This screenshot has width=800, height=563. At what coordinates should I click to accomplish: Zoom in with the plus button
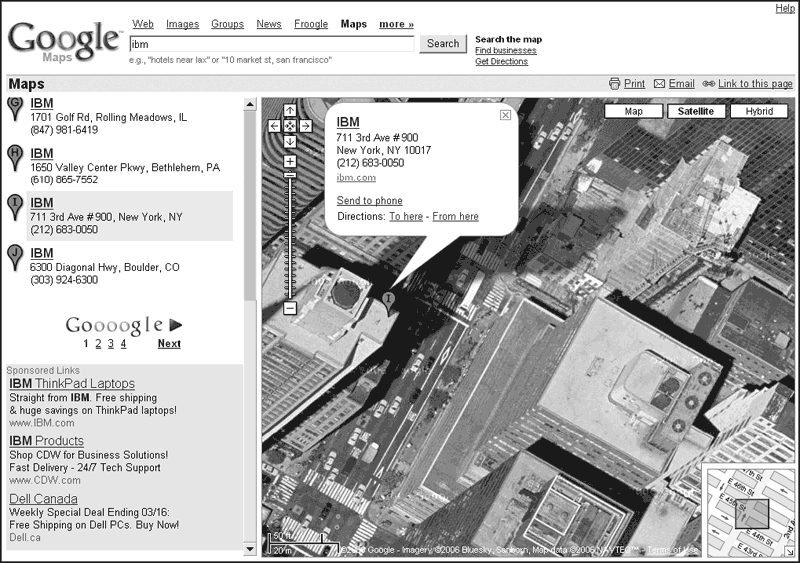click(x=290, y=161)
